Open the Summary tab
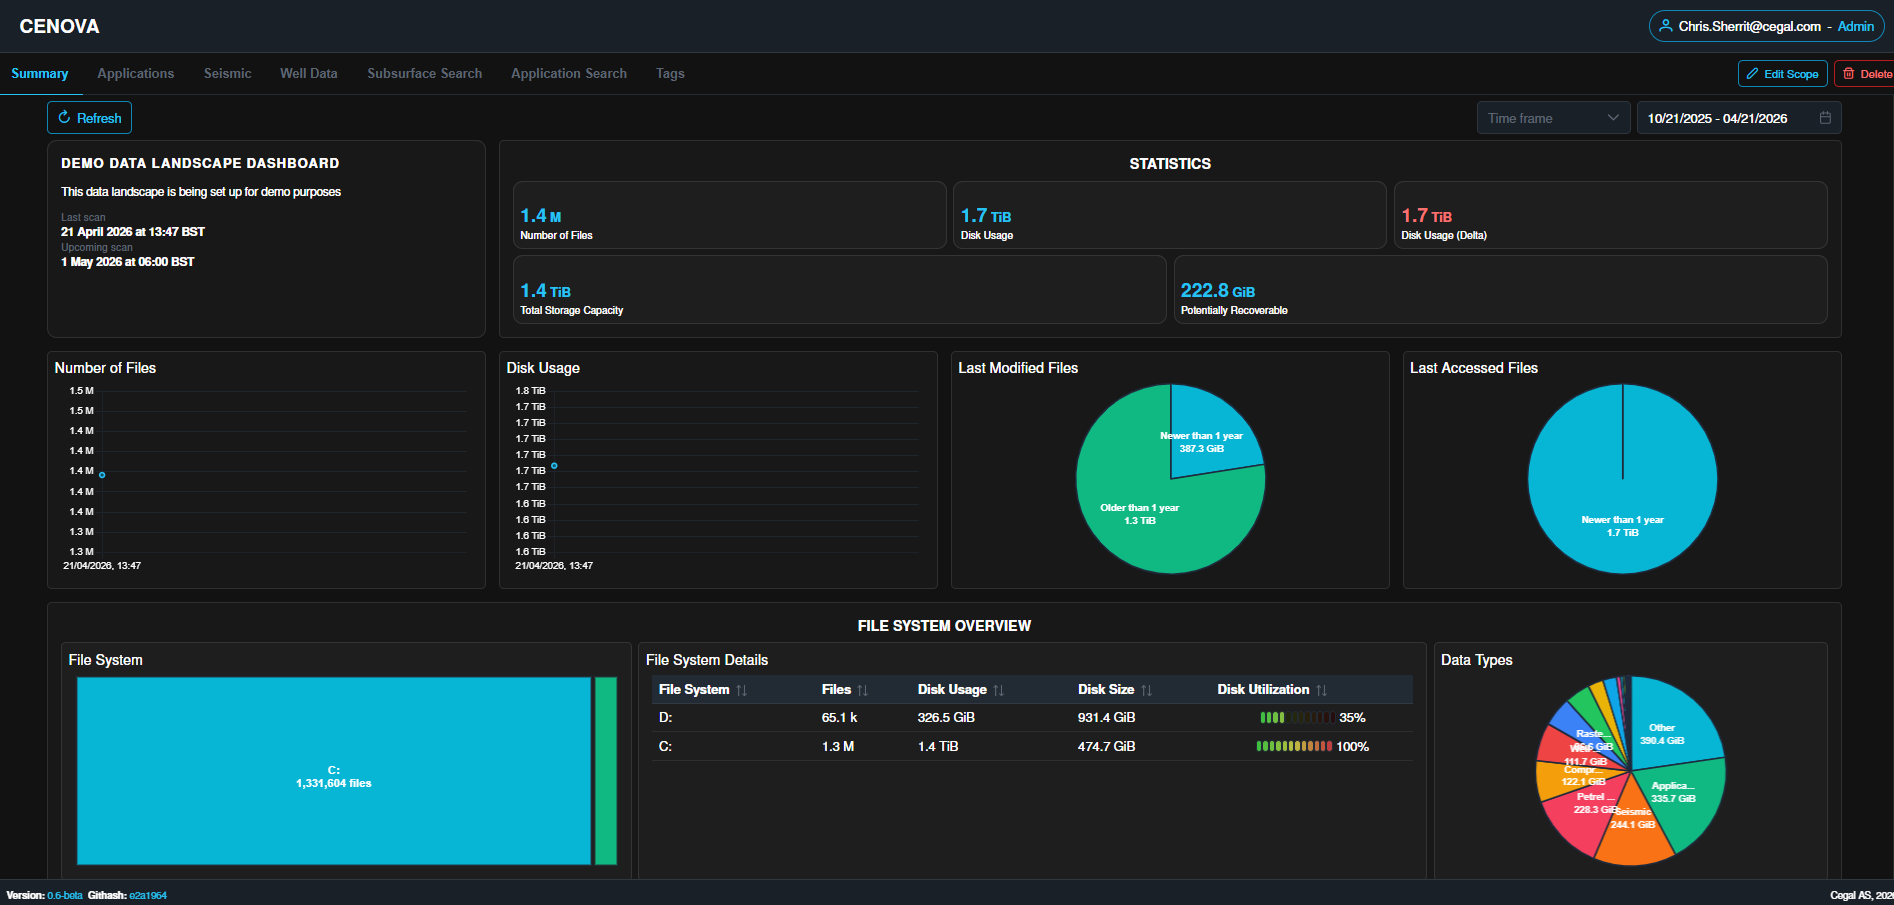 (x=40, y=74)
